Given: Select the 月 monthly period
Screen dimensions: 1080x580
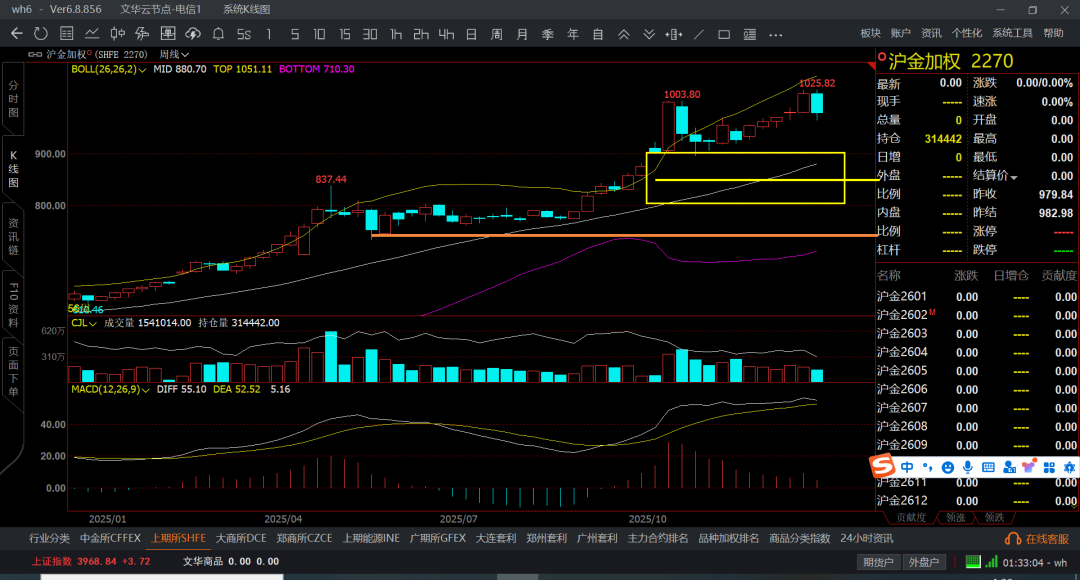Looking at the screenshot, I should (x=522, y=34).
